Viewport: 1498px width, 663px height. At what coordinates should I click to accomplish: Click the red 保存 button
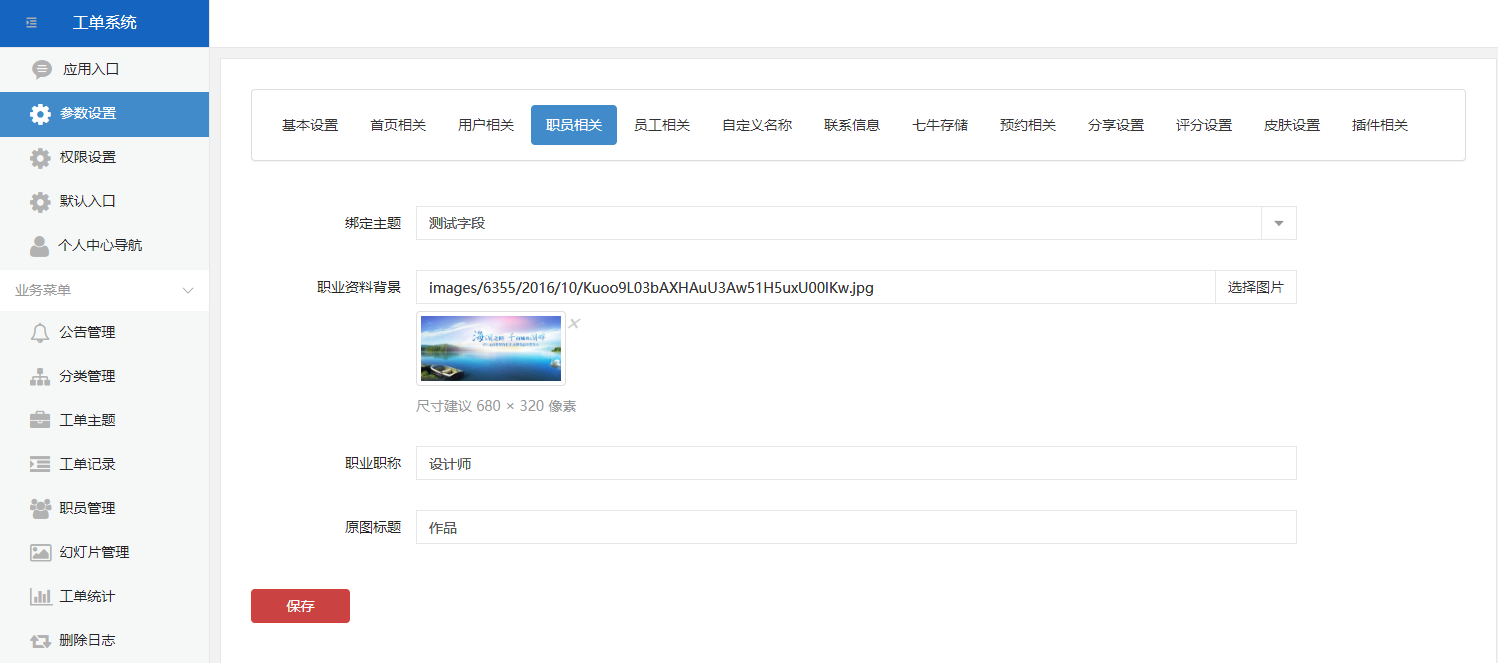pyautogui.click(x=300, y=606)
